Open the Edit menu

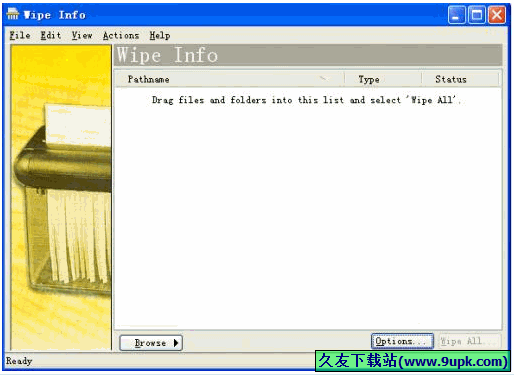pos(51,35)
